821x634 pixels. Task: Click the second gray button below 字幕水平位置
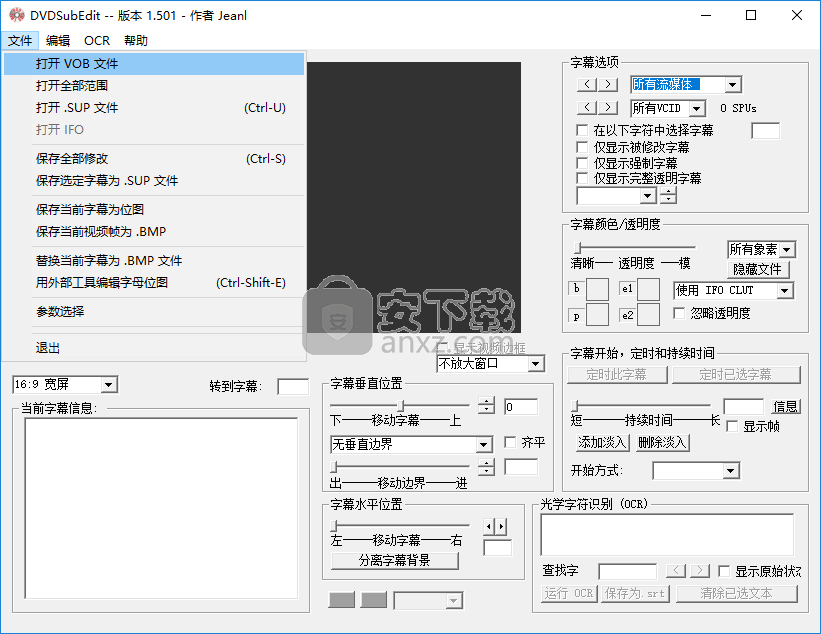pyautogui.click(x=374, y=600)
